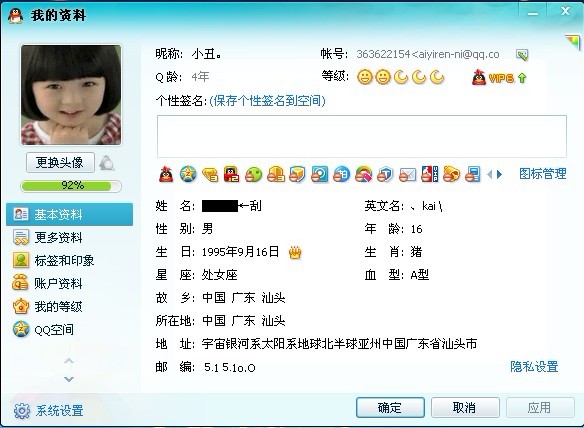This screenshot has width=584, height=428.
Task: Click the 92% profile completion bar
Action: (x=71, y=186)
